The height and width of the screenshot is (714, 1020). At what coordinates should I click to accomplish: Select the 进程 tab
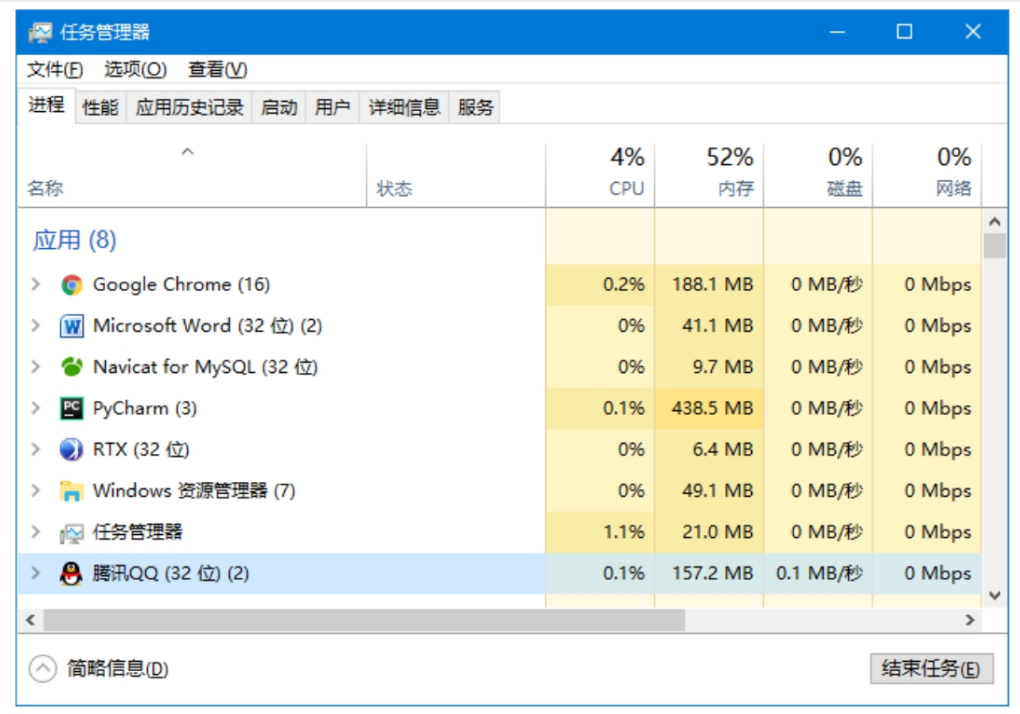click(x=46, y=105)
